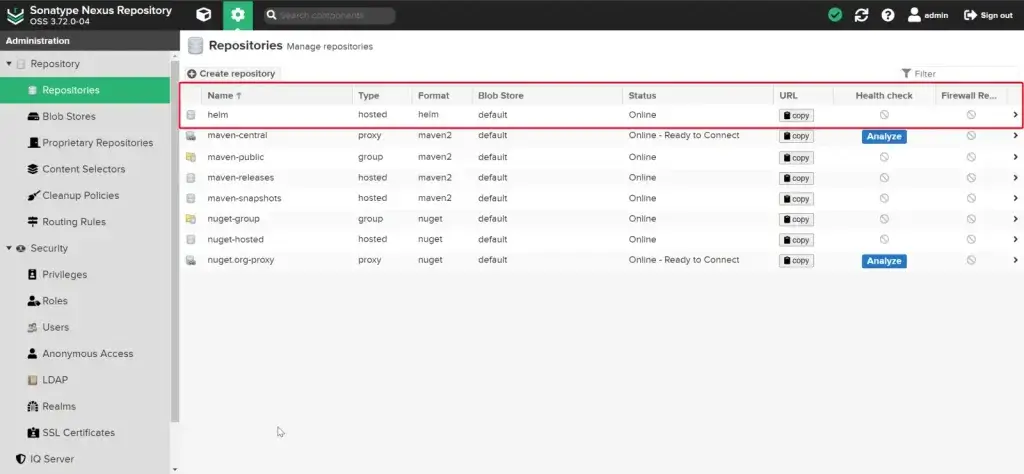Click the maven-public repository name
The width and height of the screenshot is (1024, 474).
[236, 157]
